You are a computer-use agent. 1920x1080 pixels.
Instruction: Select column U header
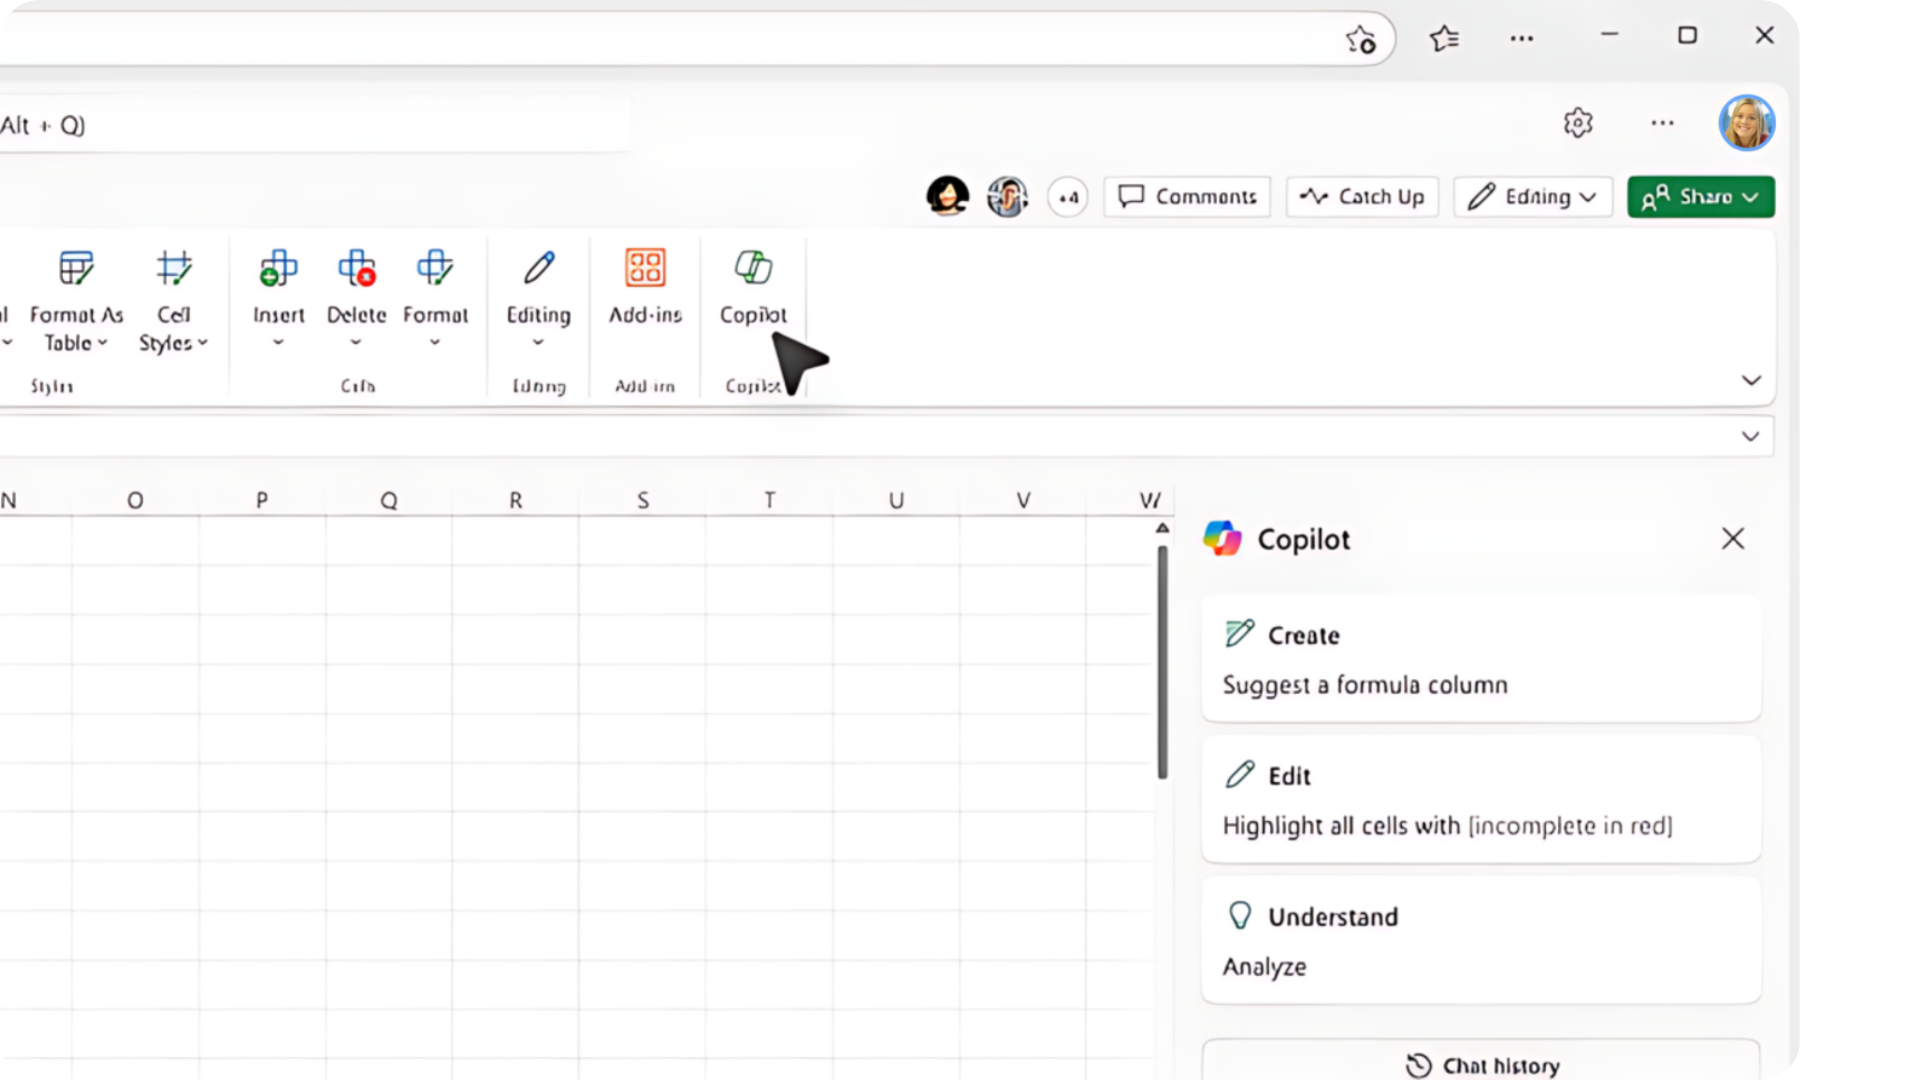pyautogui.click(x=897, y=500)
